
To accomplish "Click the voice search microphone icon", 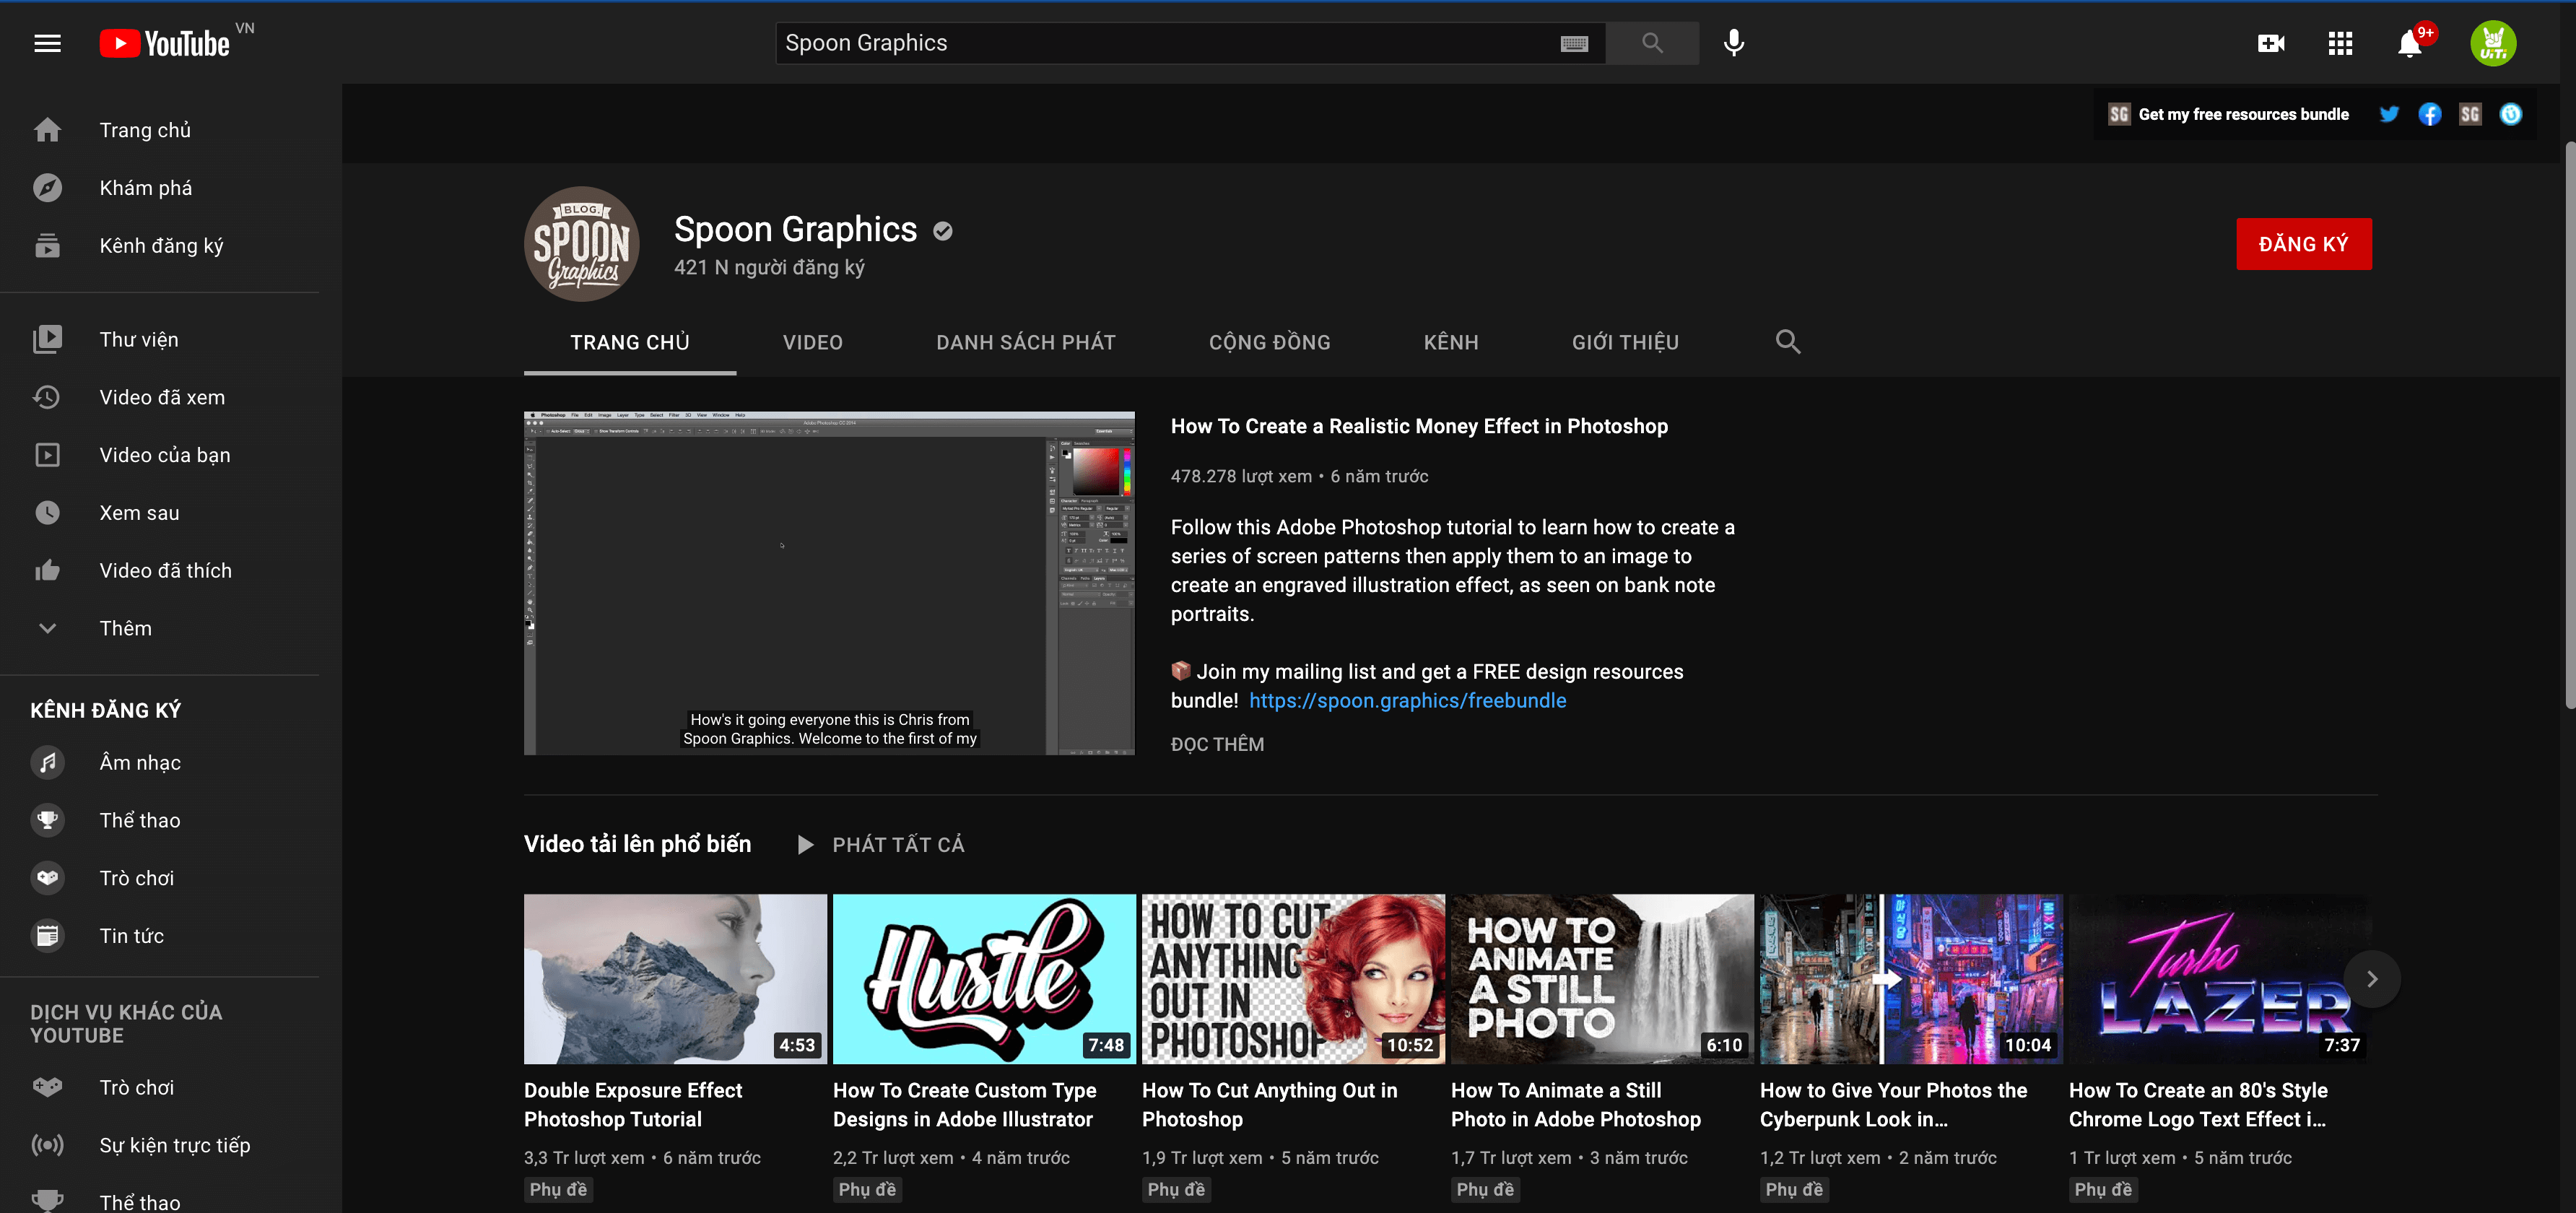I will point(1733,43).
